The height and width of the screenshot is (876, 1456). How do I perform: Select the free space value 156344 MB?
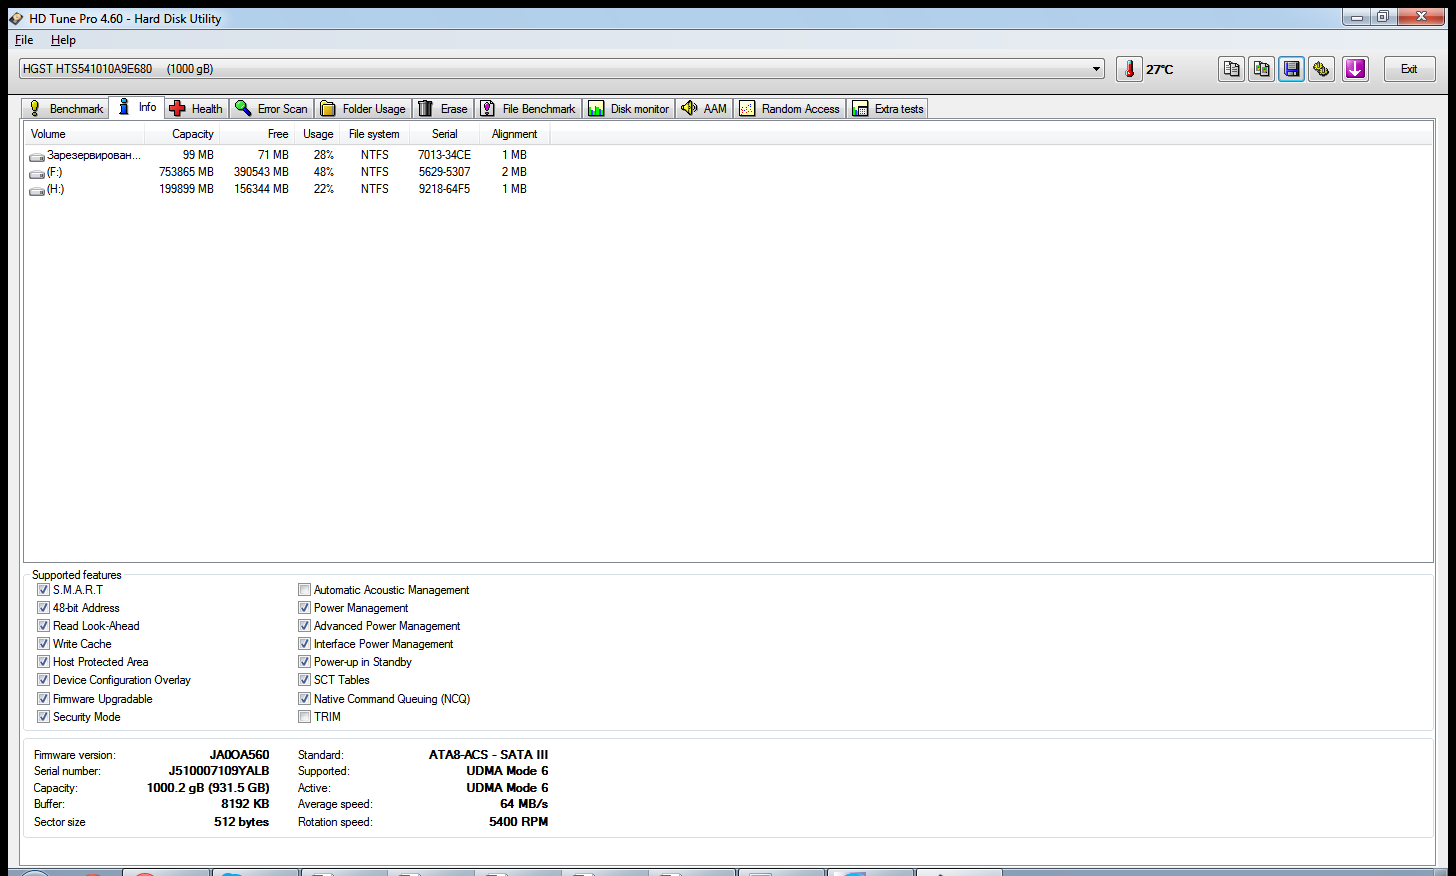[261, 189]
